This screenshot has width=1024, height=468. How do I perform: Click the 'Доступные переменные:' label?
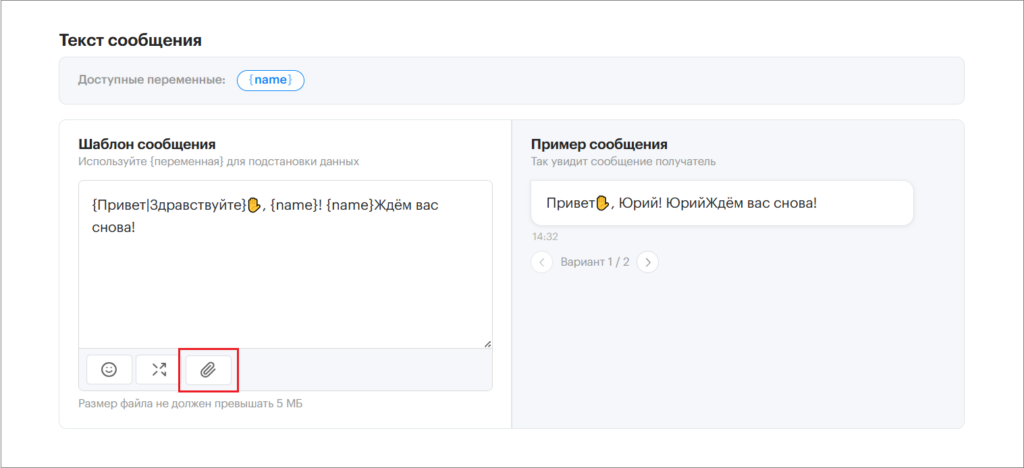pyautogui.click(x=152, y=80)
